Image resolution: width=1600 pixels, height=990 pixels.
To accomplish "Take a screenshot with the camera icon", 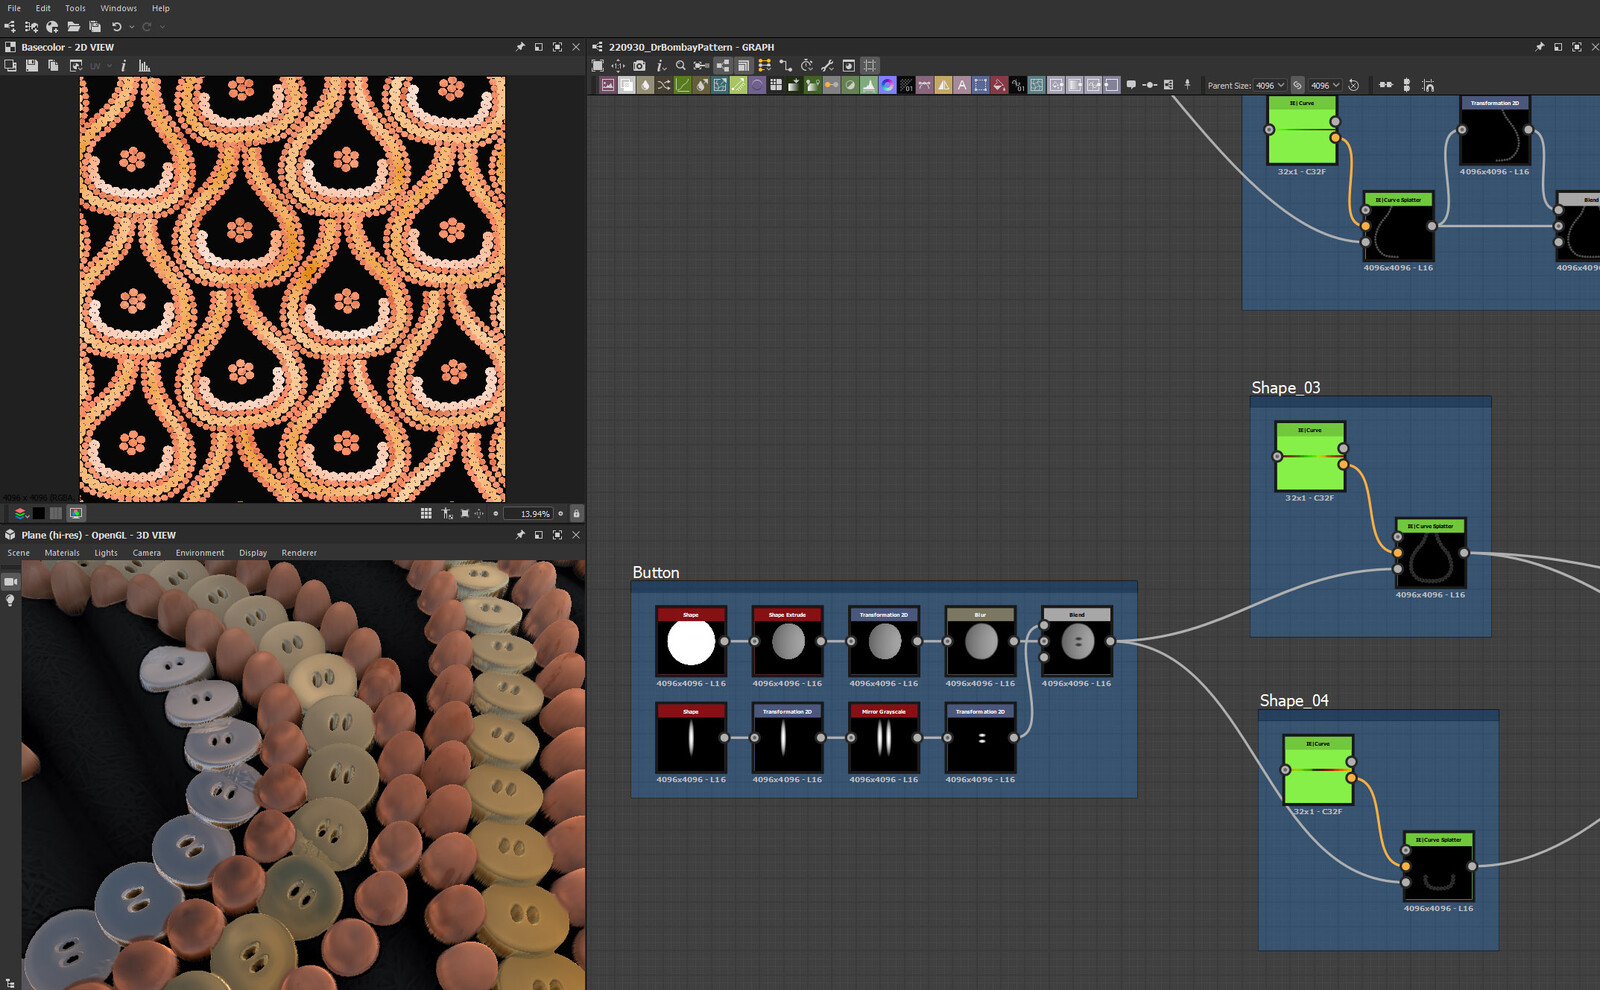I will tap(638, 65).
